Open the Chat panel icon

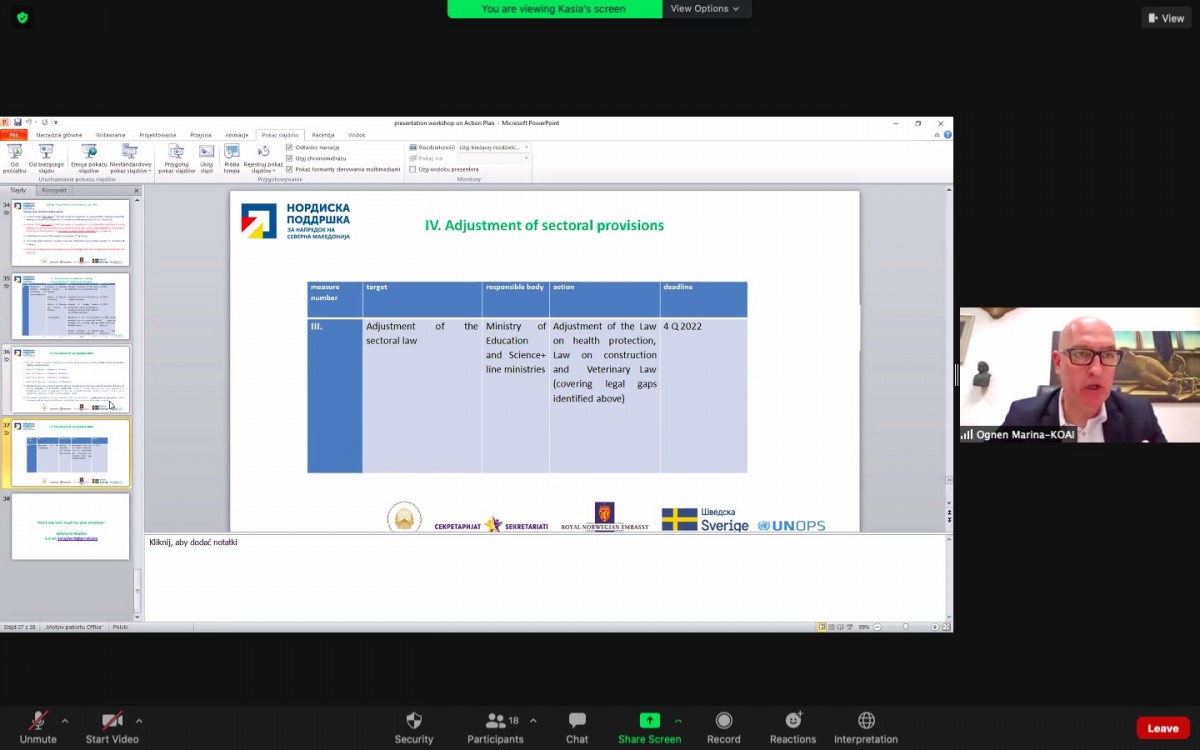(x=577, y=721)
